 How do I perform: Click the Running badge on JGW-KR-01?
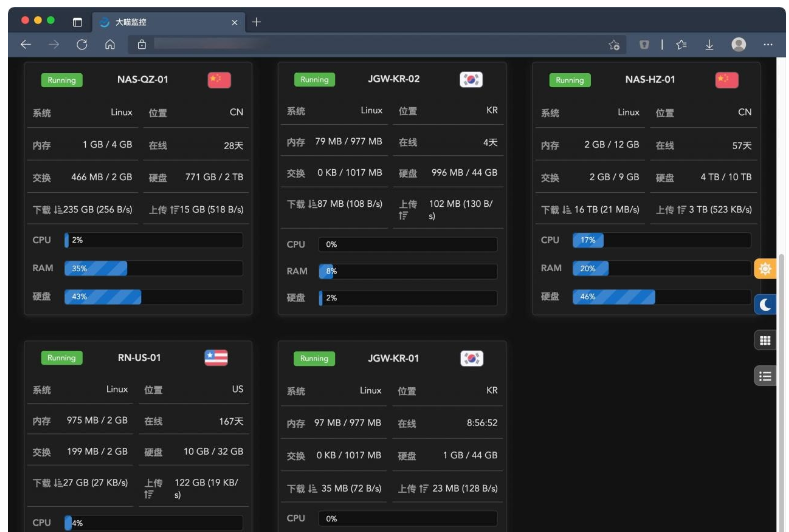pyautogui.click(x=314, y=358)
